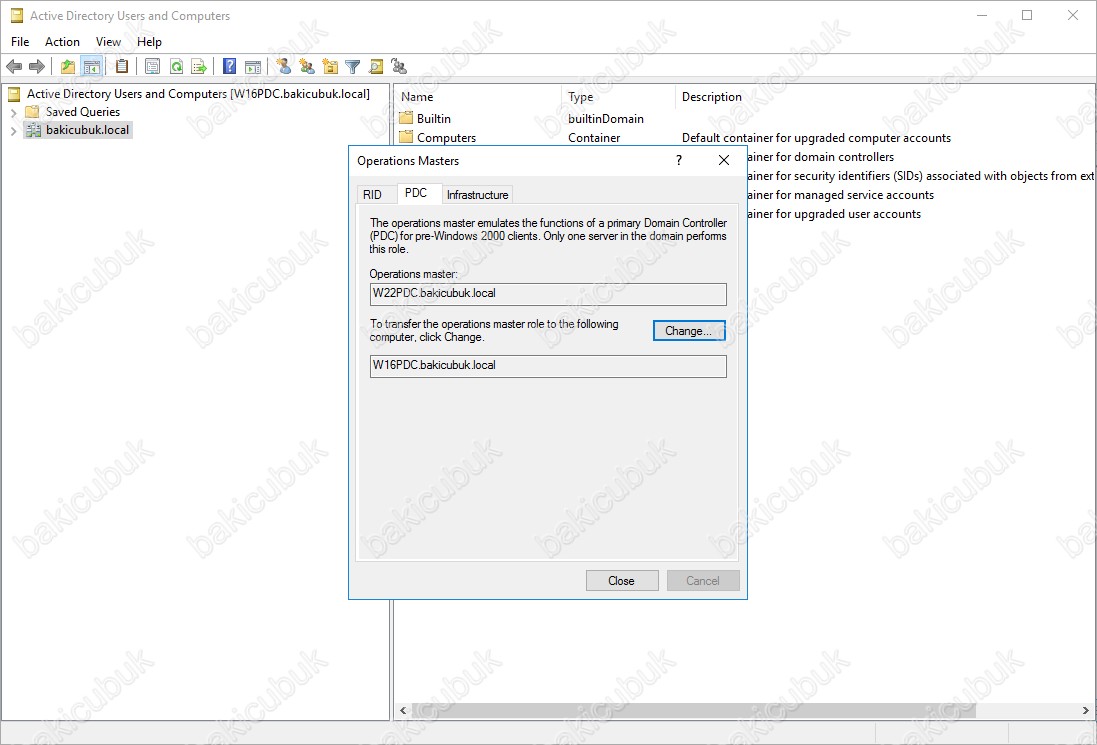Screen dimensions: 1097x745
Task: Sort by the Description column header
Action: coord(886,97)
